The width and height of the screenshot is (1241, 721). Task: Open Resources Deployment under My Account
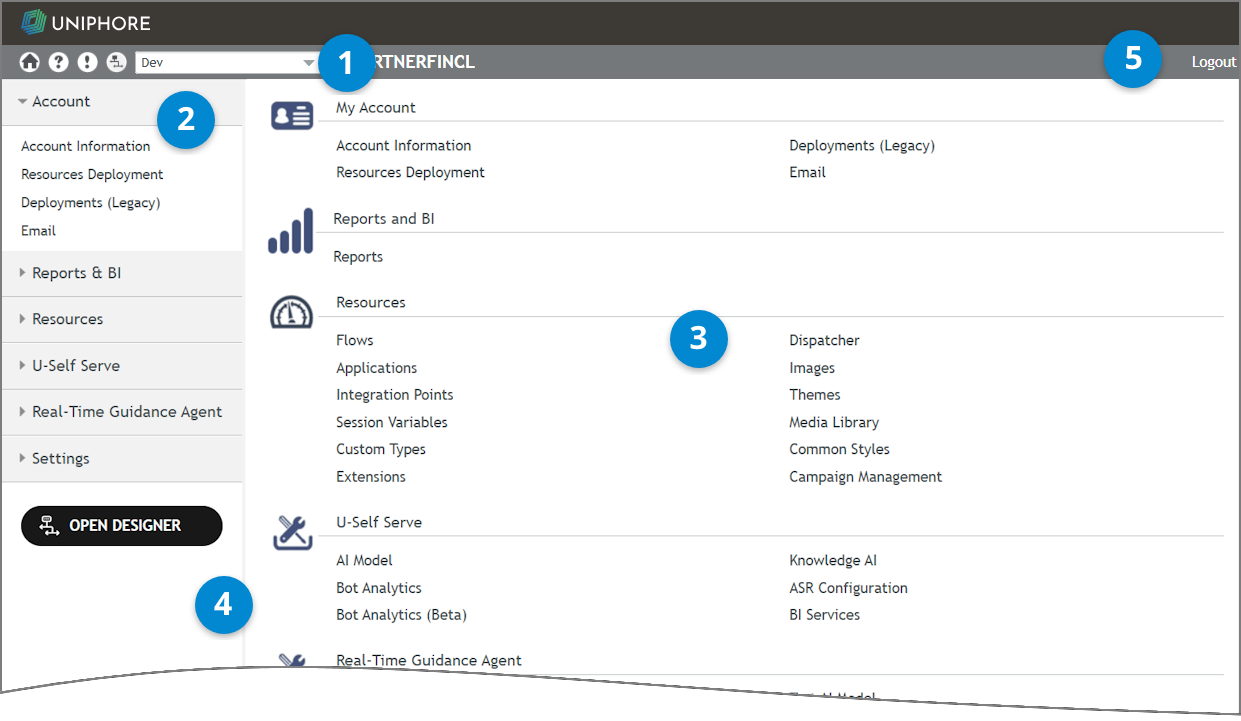[x=411, y=173]
